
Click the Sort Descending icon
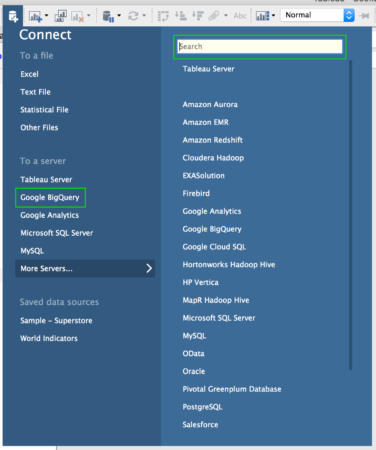coord(198,16)
